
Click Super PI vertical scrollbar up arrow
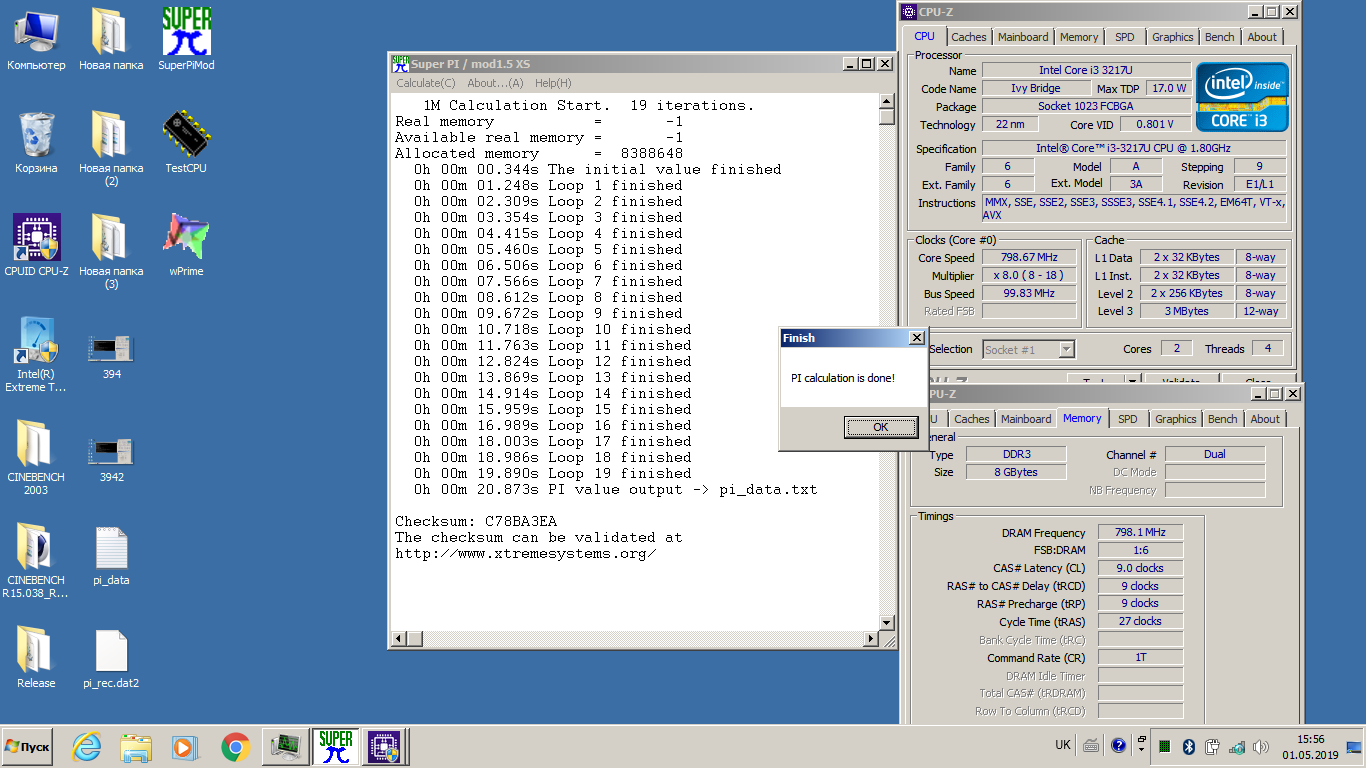tap(886, 101)
